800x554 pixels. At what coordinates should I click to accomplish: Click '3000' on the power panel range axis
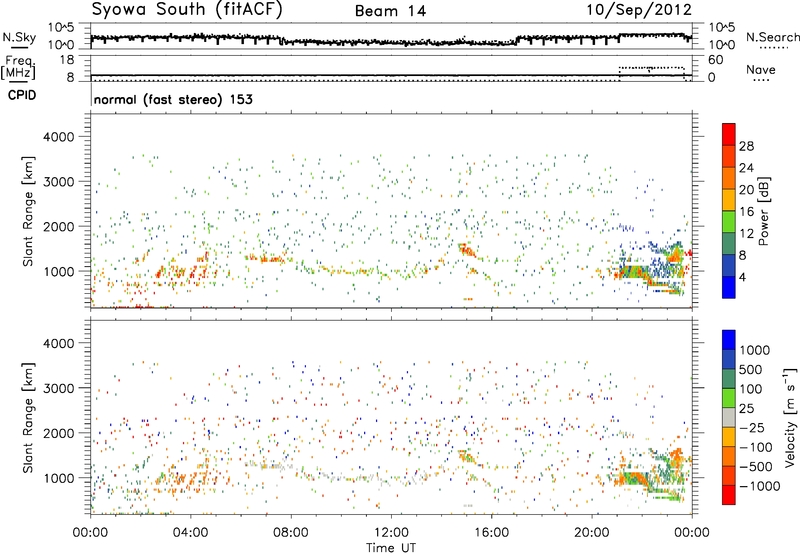tap(59, 182)
